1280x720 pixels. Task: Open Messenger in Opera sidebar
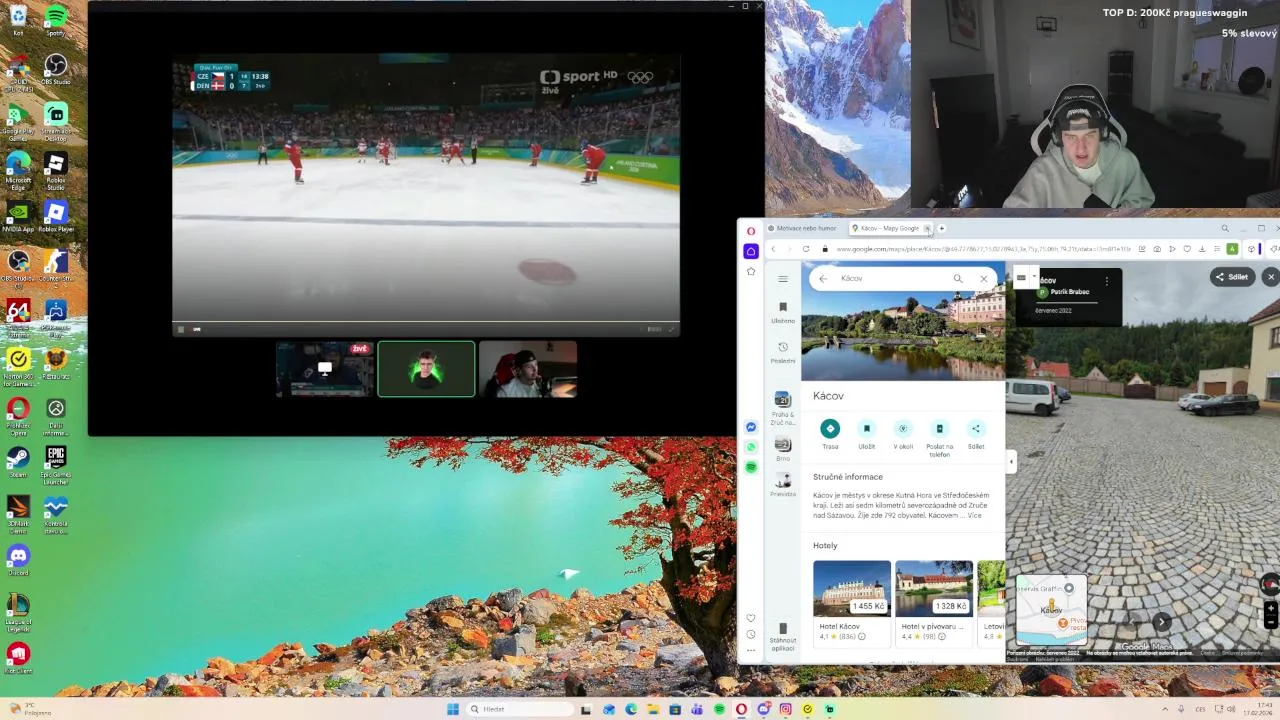[x=751, y=427]
